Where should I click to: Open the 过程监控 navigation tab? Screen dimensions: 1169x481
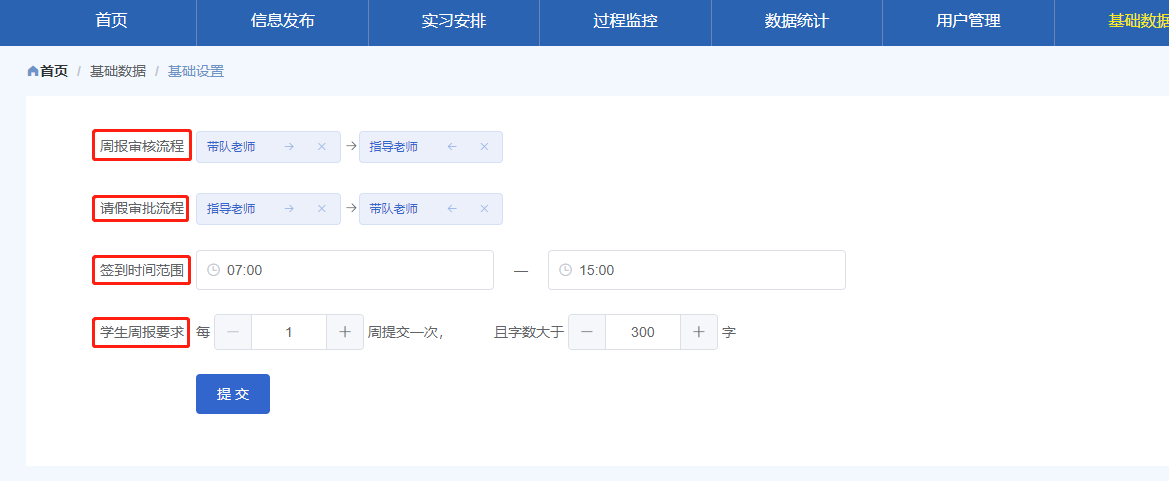click(x=626, y=21)
